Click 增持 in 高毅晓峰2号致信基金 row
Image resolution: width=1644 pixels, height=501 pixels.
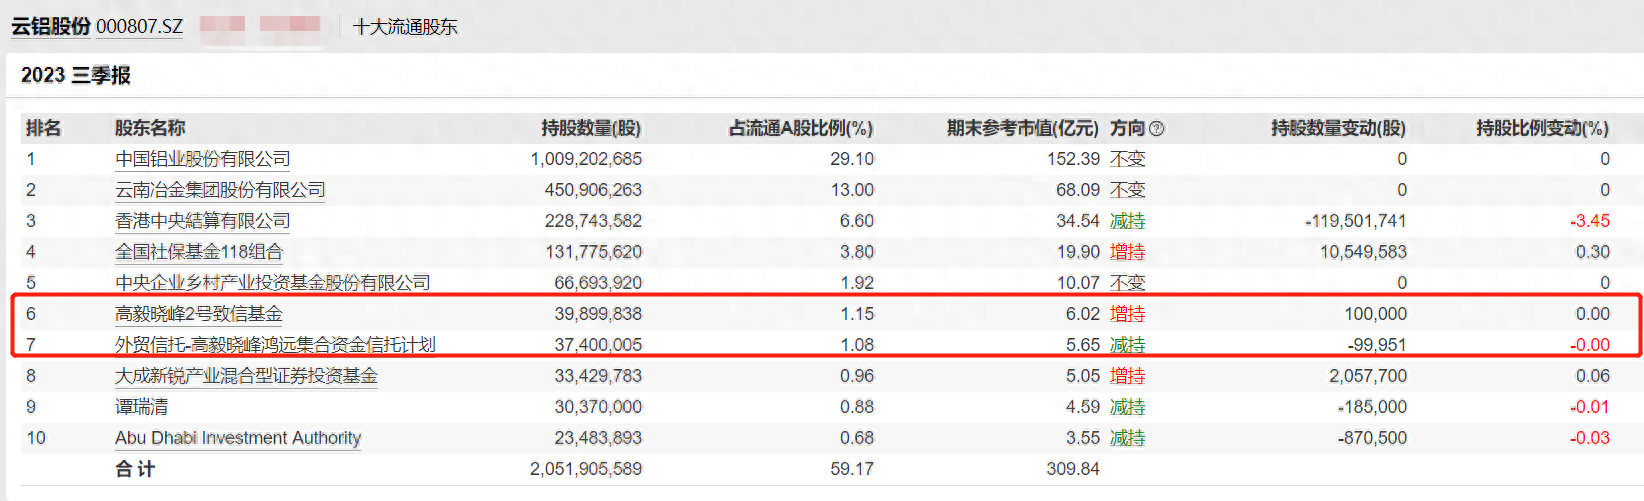(x=1128, y=314)
